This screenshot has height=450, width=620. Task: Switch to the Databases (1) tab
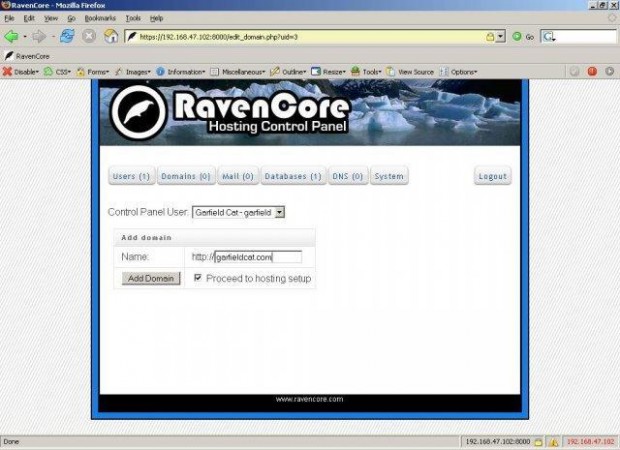point(293,176)
